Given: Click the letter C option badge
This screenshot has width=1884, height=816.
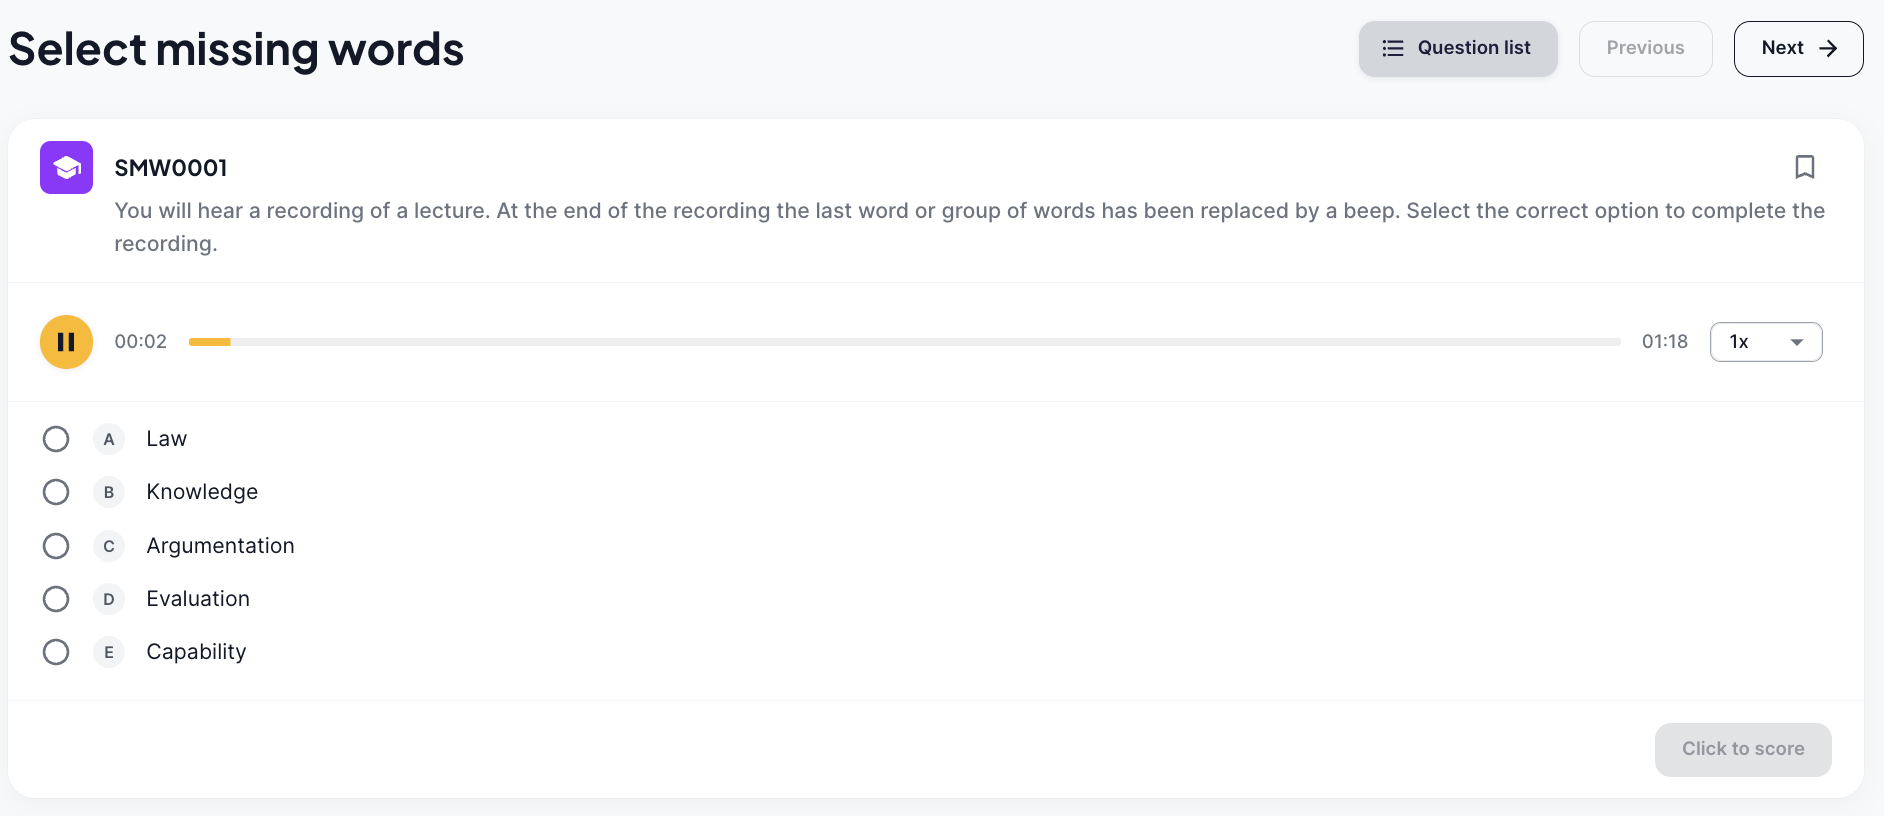Looking at the screenshot, I should click(109, 546).
